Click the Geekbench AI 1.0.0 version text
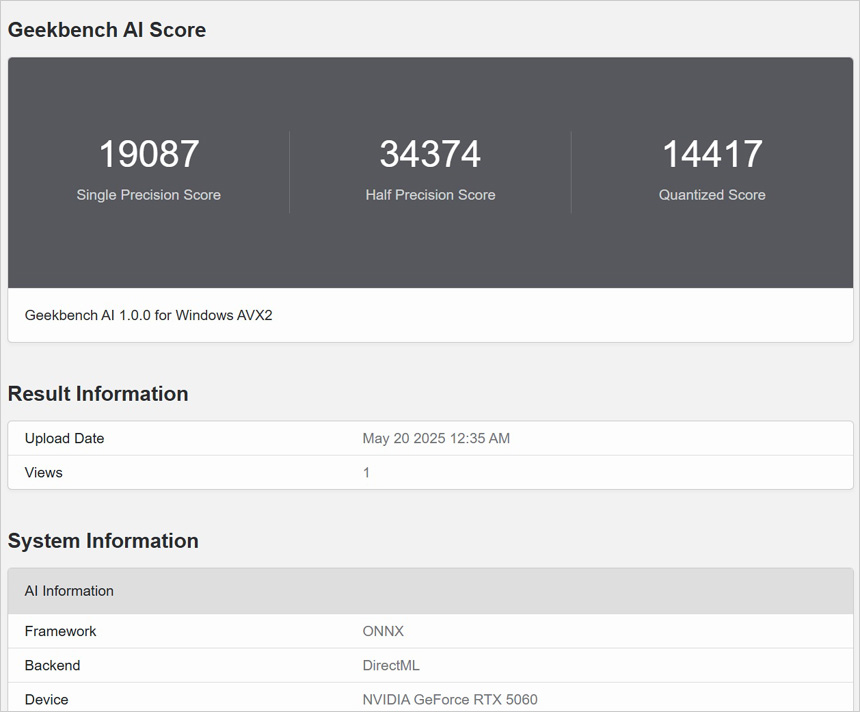 click(149, 315)
